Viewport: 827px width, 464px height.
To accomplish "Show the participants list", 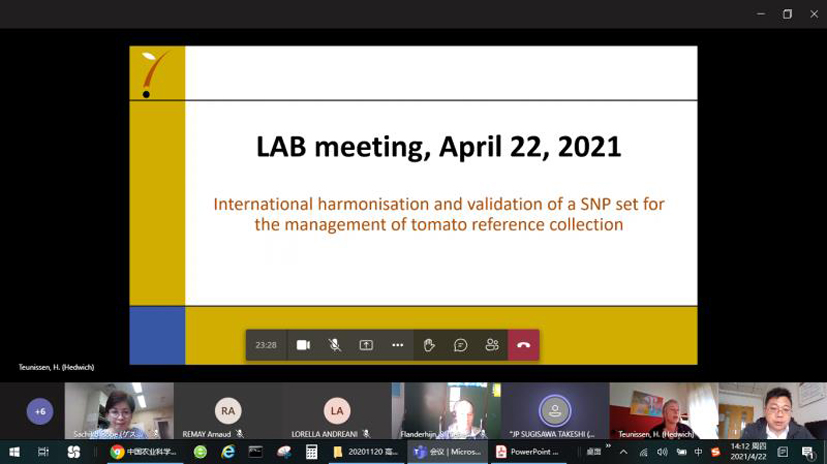I will (x=492, y=345).
